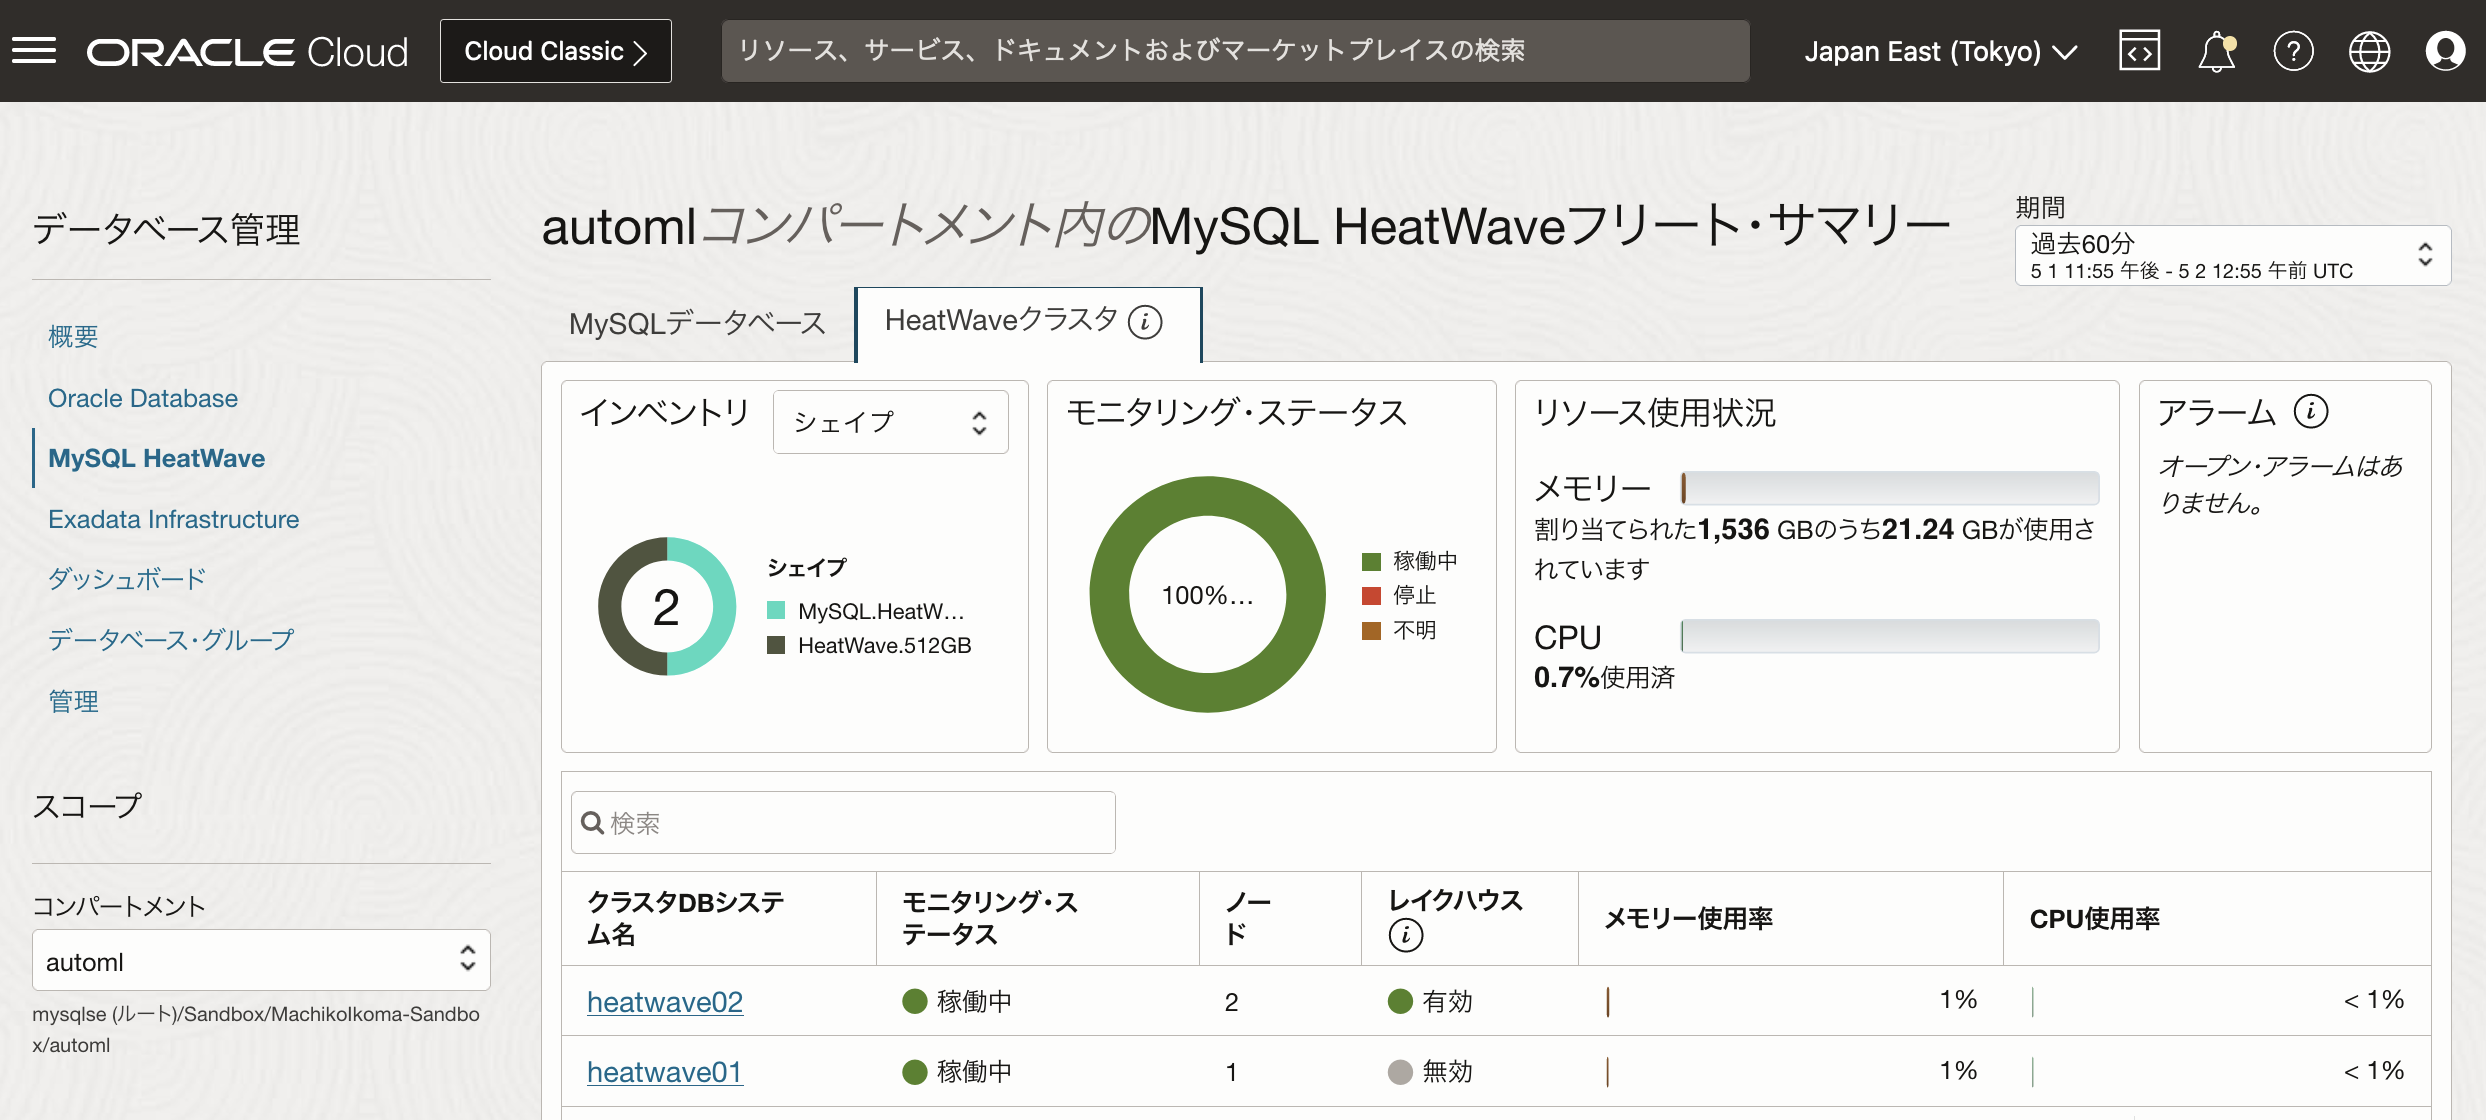Open the シェイプ inventory dropdown
Image resolution: width=2486 pixels, height=1120 pixels.
tap(890, 423)
